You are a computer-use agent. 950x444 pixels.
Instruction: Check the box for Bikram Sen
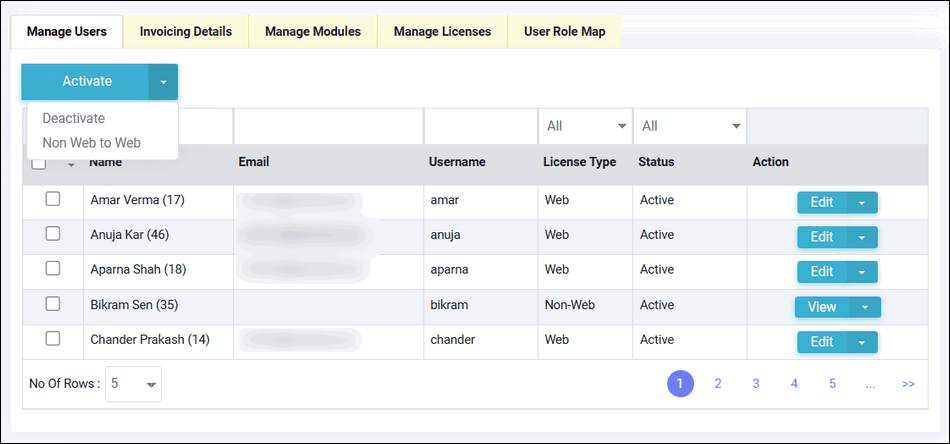tap(53, 304)
